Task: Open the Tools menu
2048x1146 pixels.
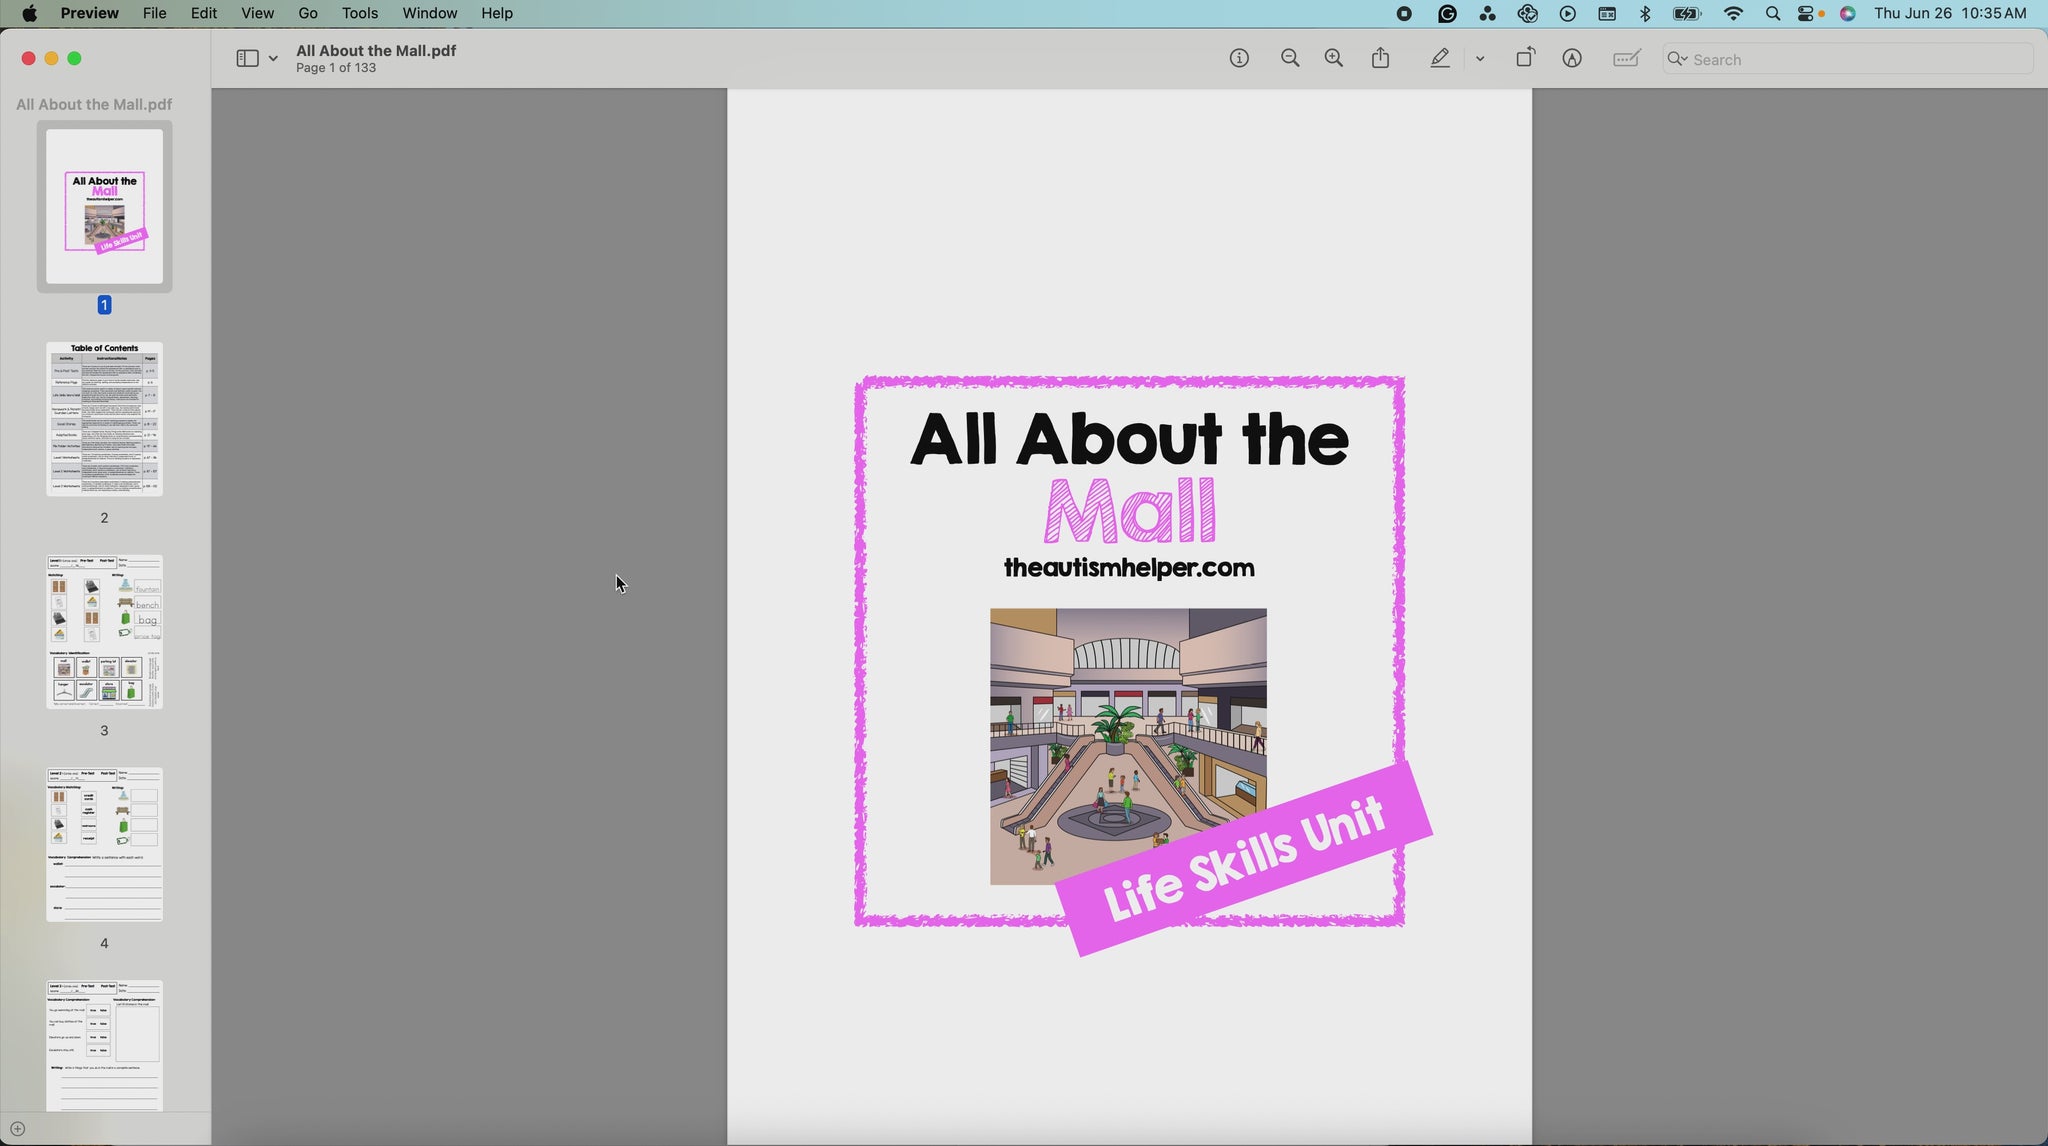Action: pyautogui.click(x=359, y=13)
